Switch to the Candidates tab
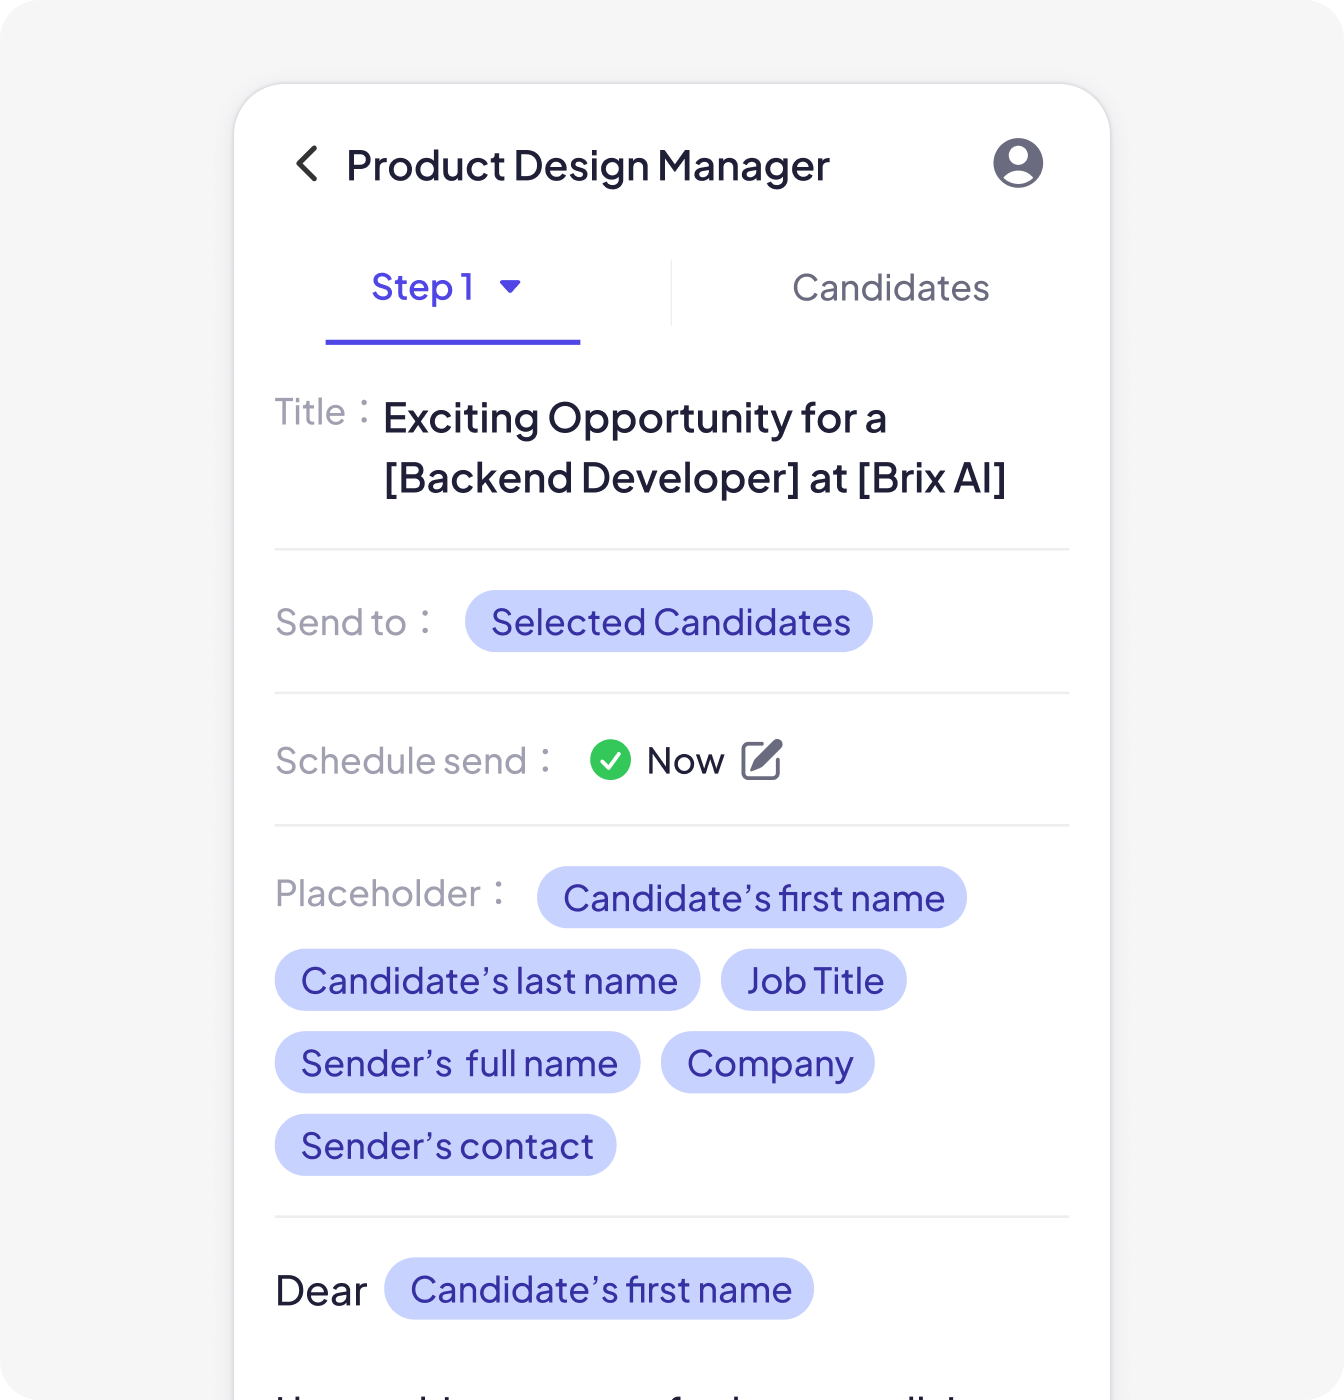This screenshot has width=1344, height=1400. [890, 288]
